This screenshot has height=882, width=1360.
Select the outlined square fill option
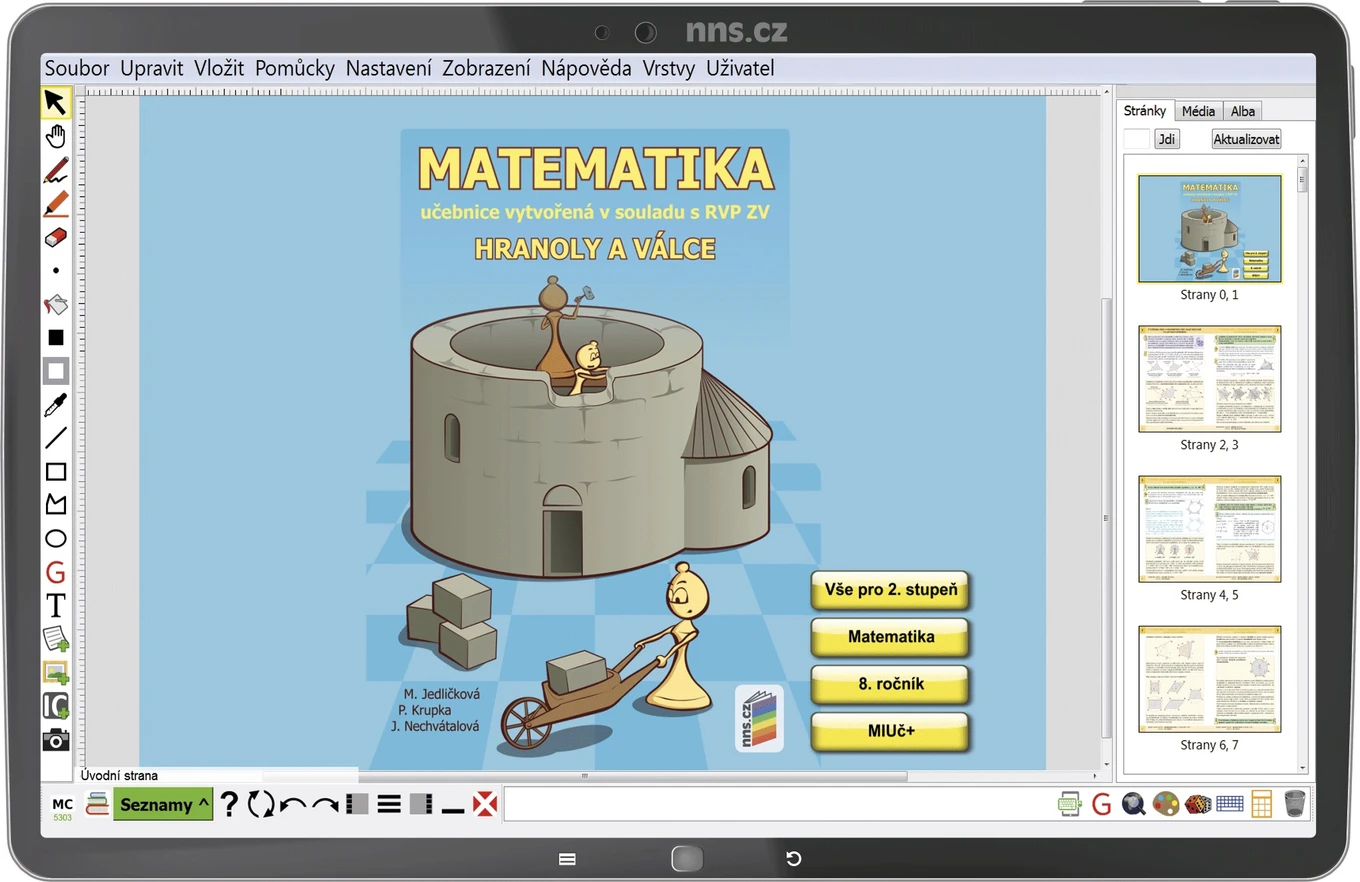pos(56,371)
